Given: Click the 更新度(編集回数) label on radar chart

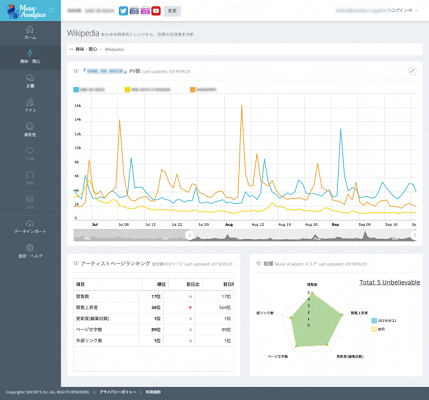Looking at the screenshot, I should click(x=350, y=357).
